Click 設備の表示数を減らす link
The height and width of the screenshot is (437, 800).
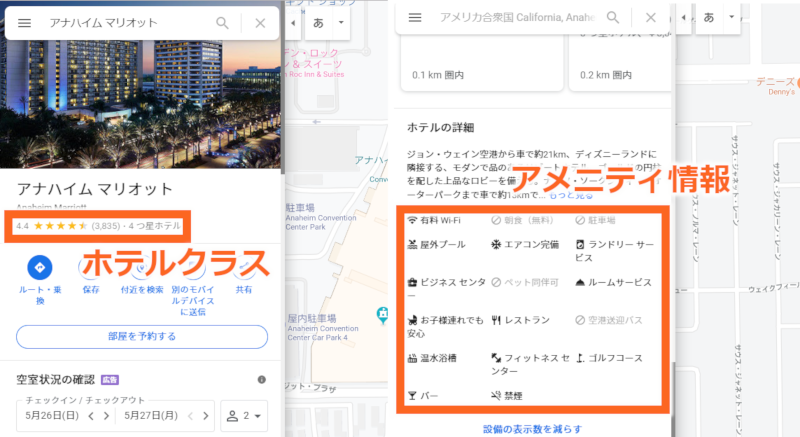(532, 429)
